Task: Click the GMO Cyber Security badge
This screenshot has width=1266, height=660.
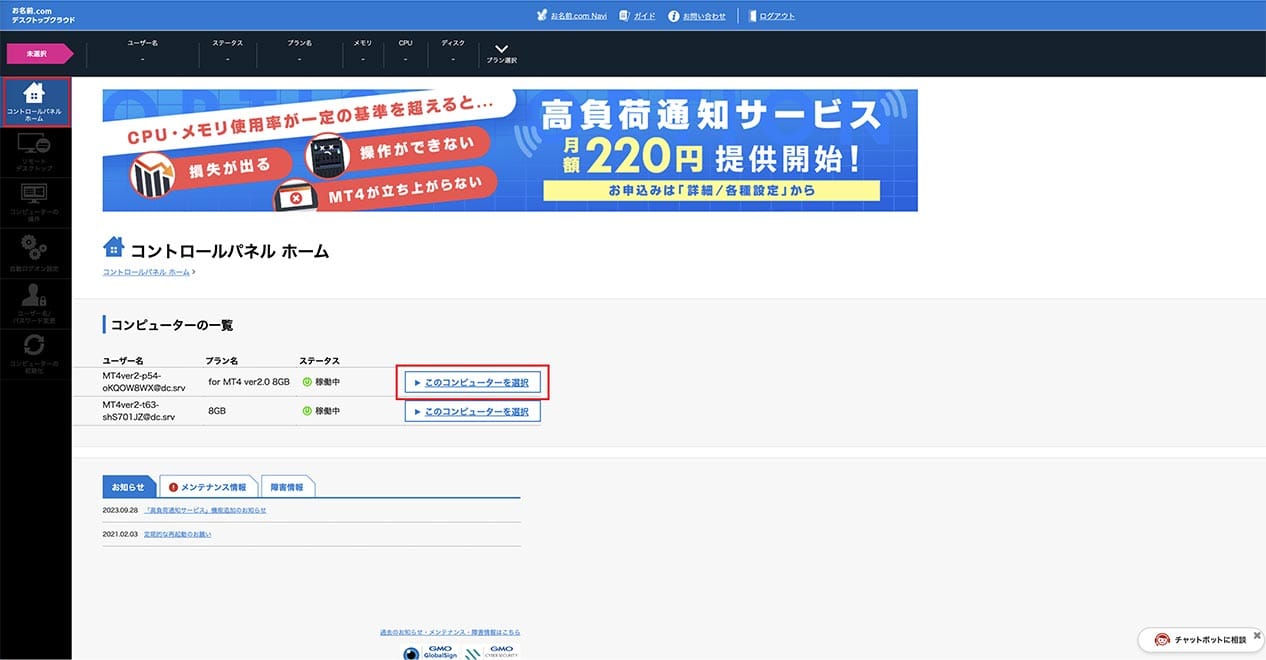Action: point(490,651)
